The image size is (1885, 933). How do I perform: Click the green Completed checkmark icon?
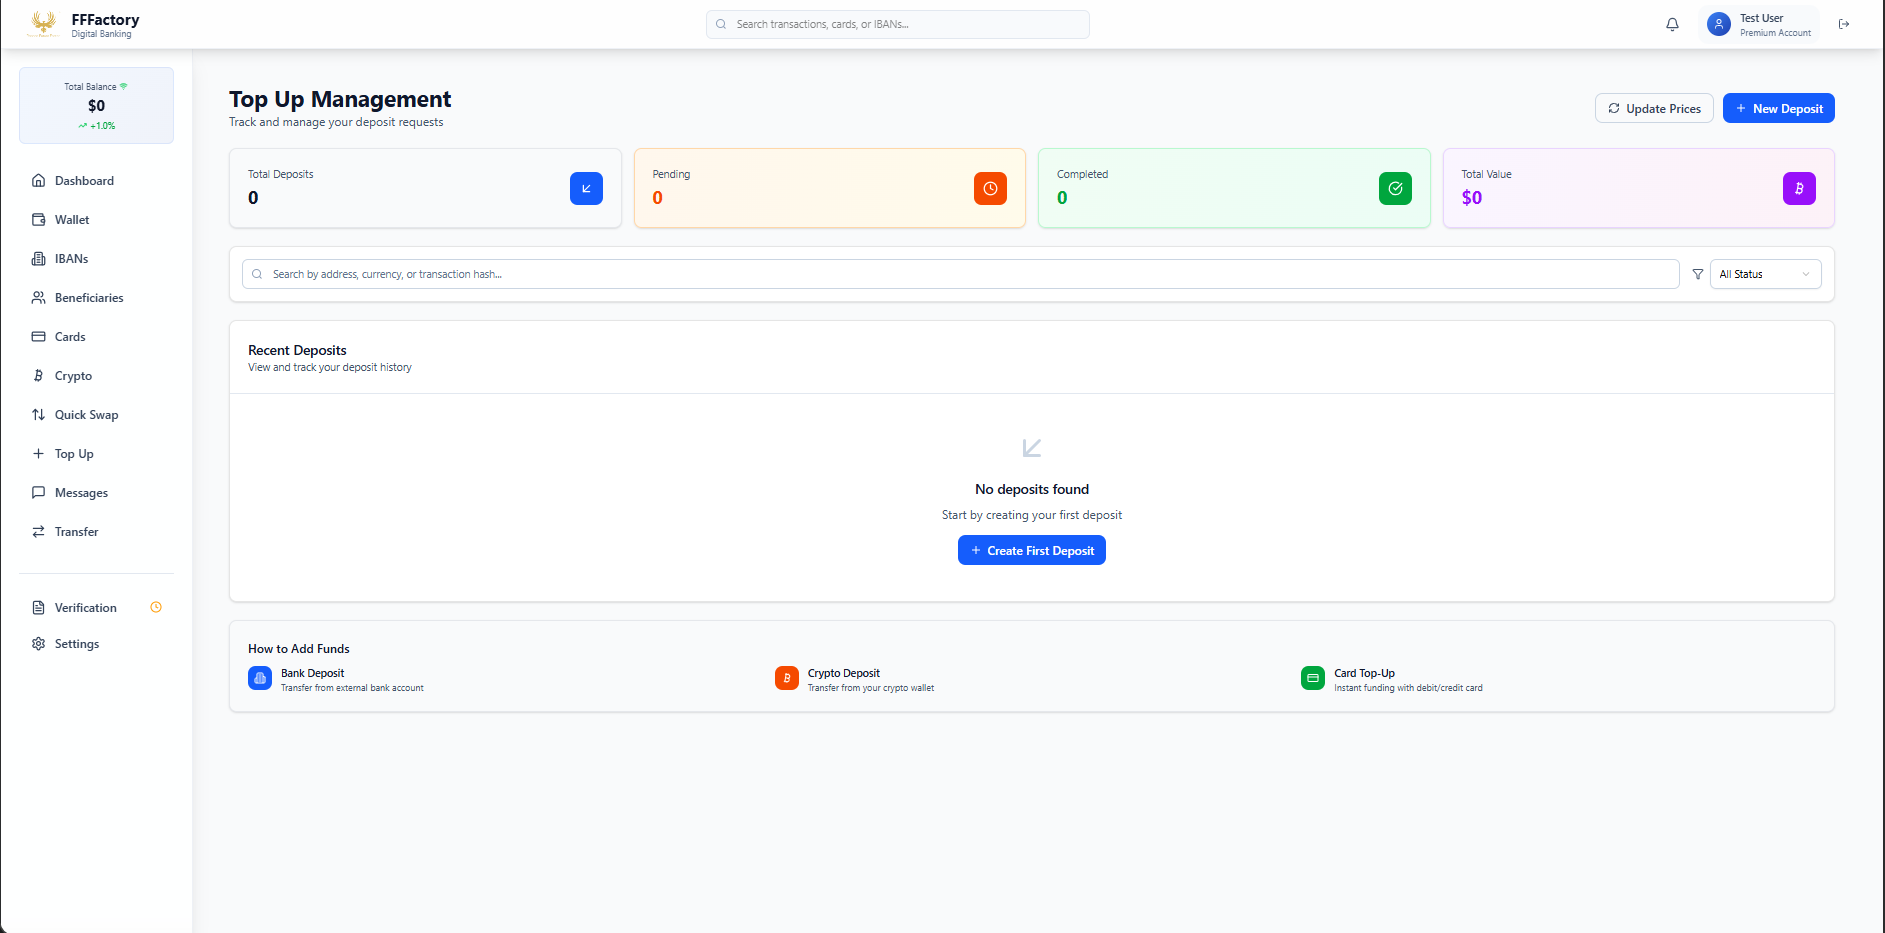click(x=1395, y=188)
